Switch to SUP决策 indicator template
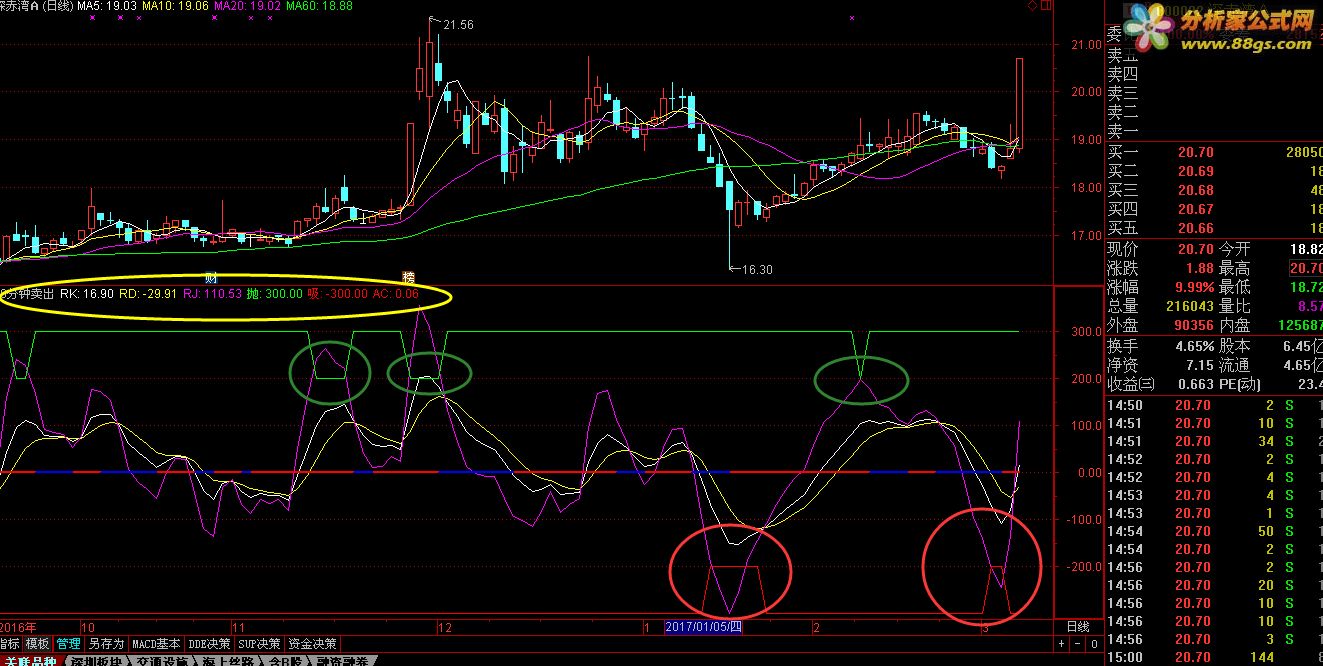This screenshot has width=1323, height=666. pyautogui.click(x=259, y=644)
